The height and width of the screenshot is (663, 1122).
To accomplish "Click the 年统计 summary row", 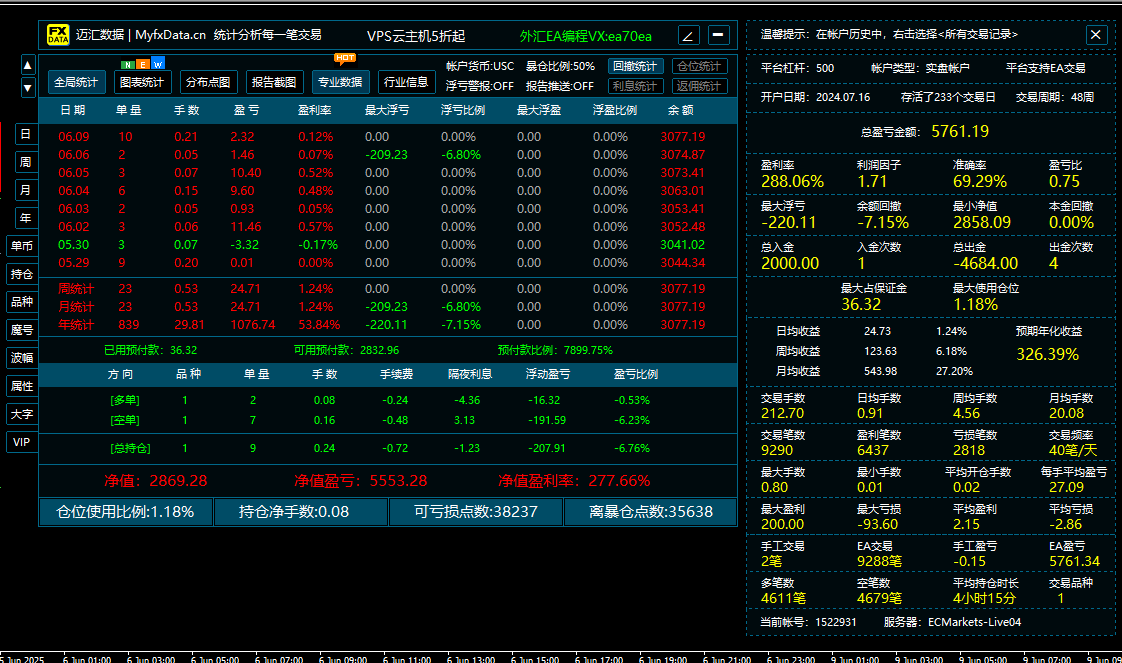I will [388, 325].
